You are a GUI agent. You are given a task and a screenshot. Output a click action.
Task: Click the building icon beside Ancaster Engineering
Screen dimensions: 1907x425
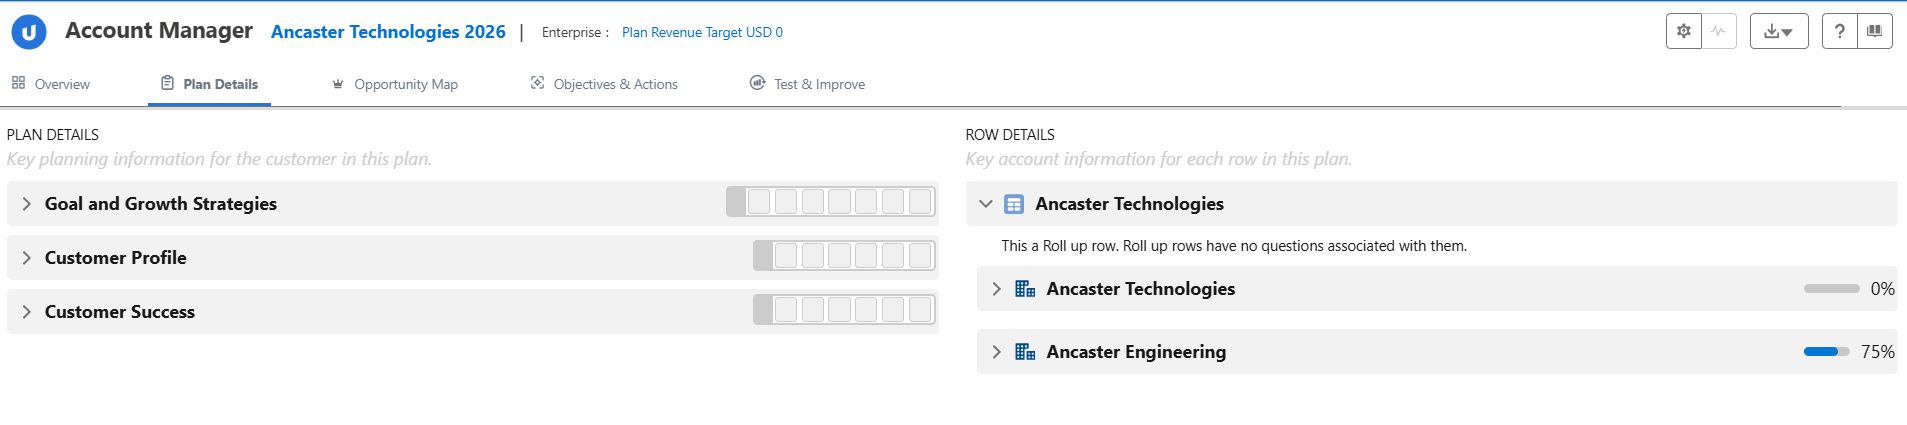tap(1025, 352)
